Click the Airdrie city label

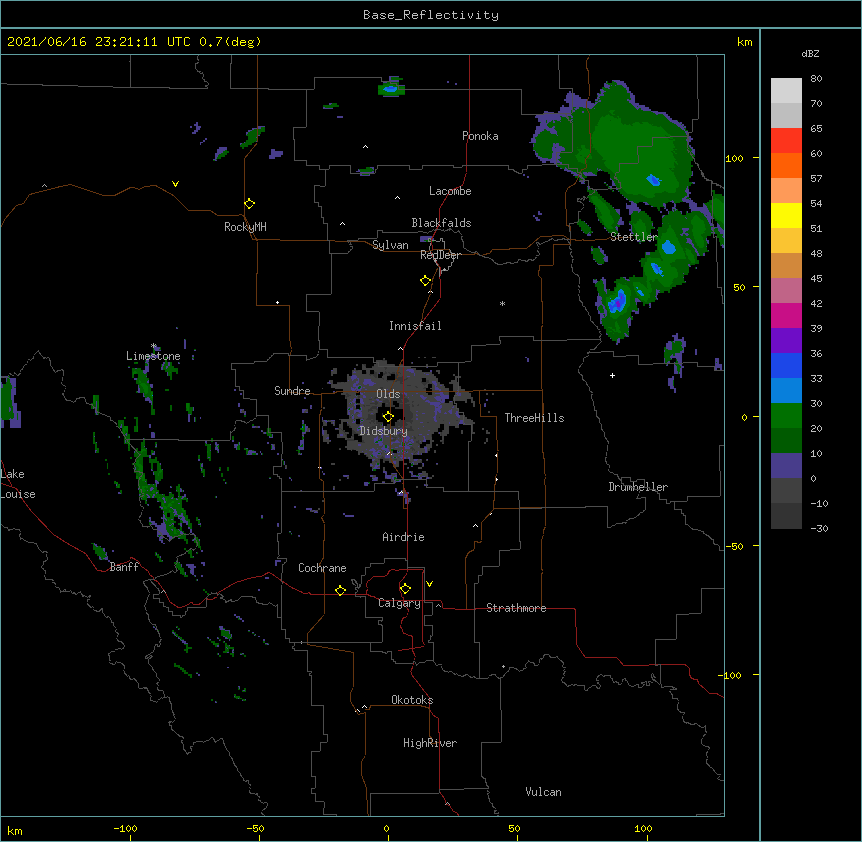(x=404, y=537)
